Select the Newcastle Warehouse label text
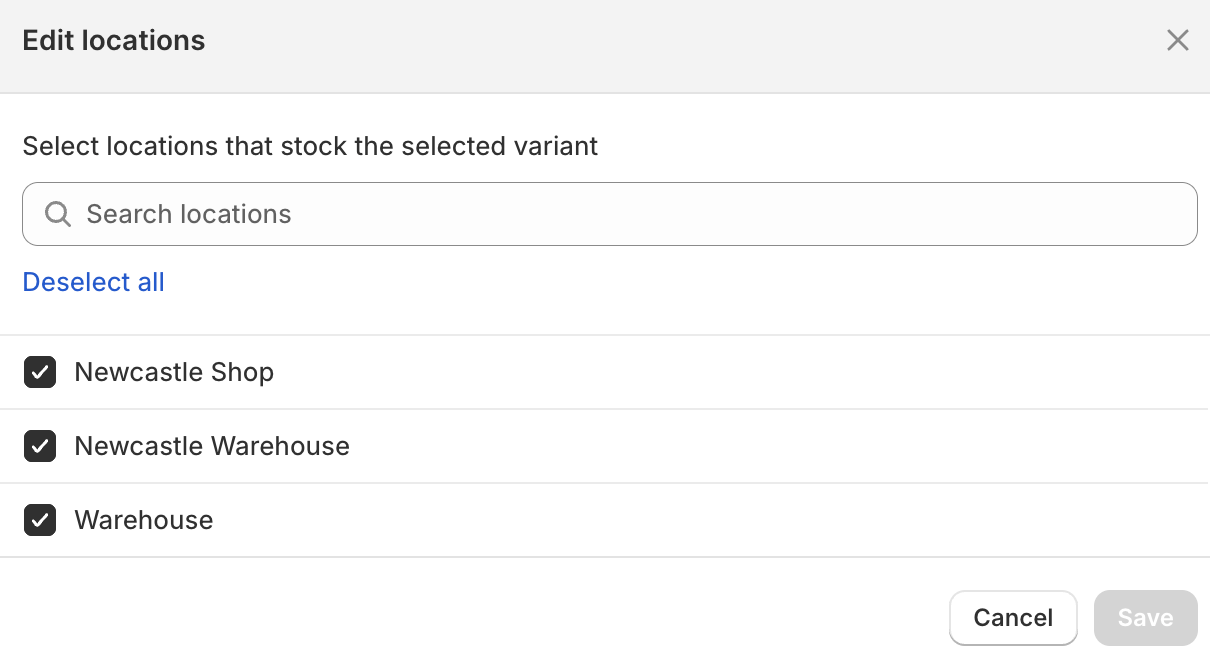 [212, 446]
